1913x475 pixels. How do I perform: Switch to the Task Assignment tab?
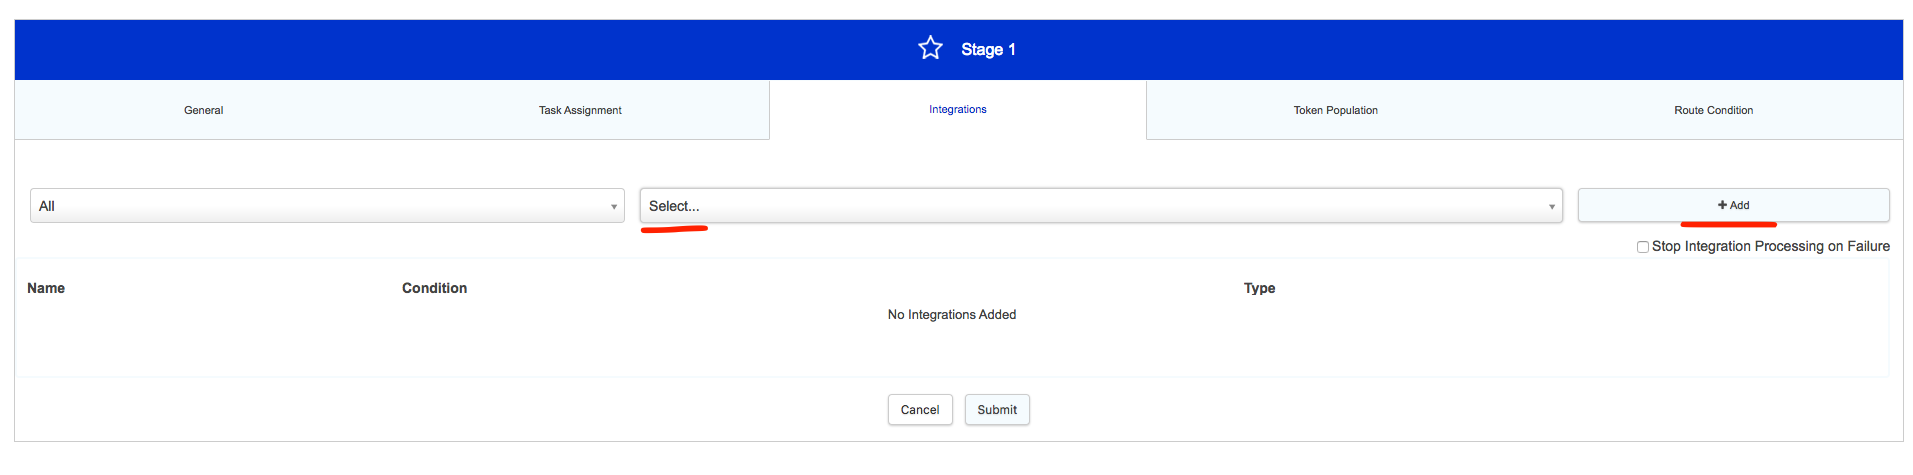point(580,110)
